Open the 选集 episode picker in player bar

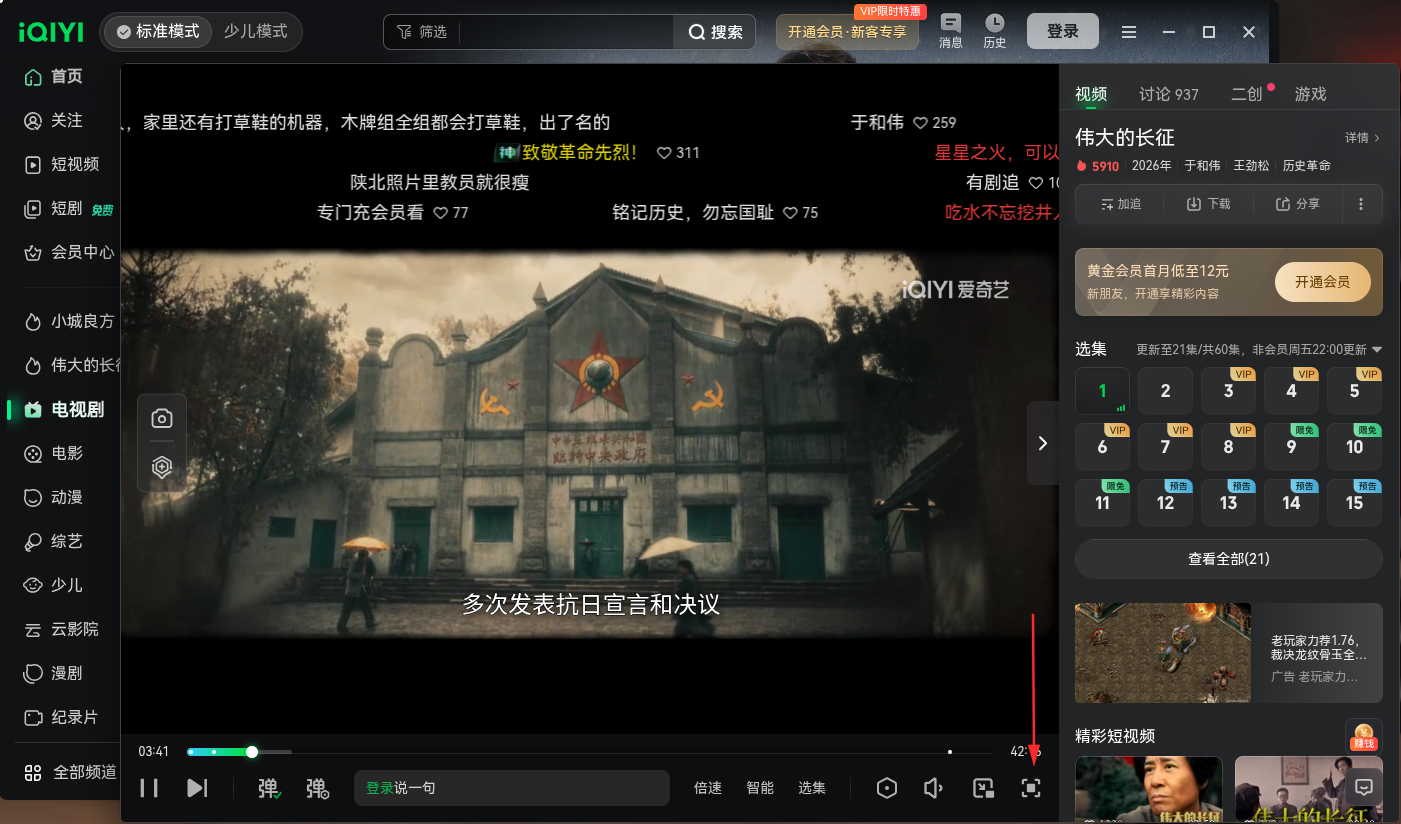[x=812, y=788]
